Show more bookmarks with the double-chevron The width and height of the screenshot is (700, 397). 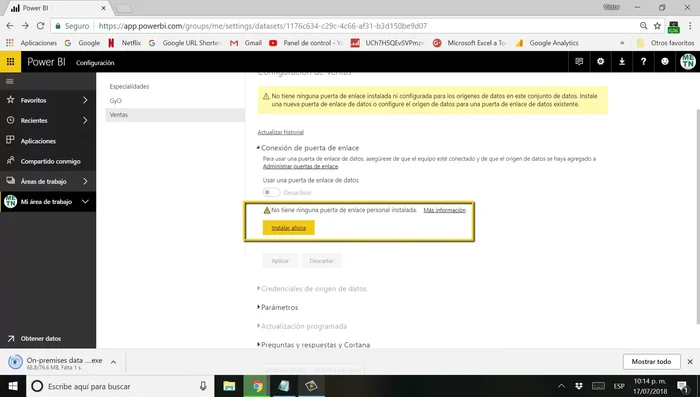pyautogui.click(x=622, y=43)
